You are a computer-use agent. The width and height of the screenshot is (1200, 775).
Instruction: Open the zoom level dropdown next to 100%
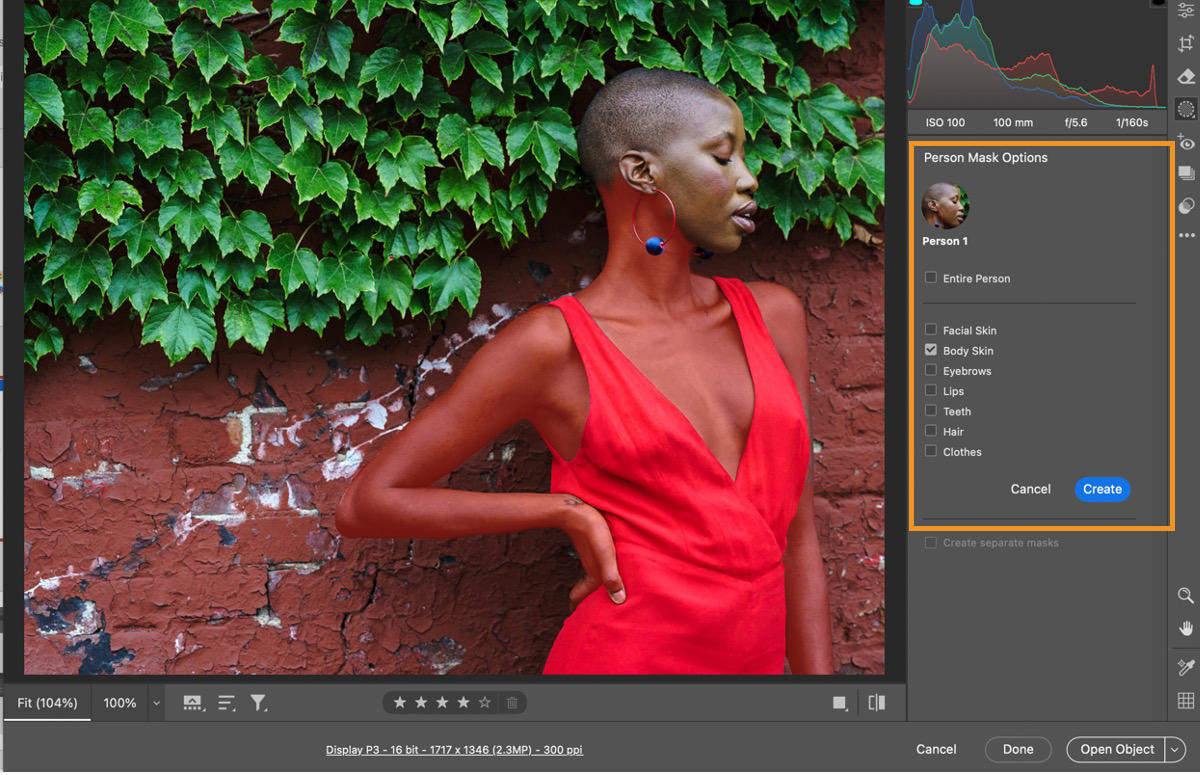(x=155, y=703)
